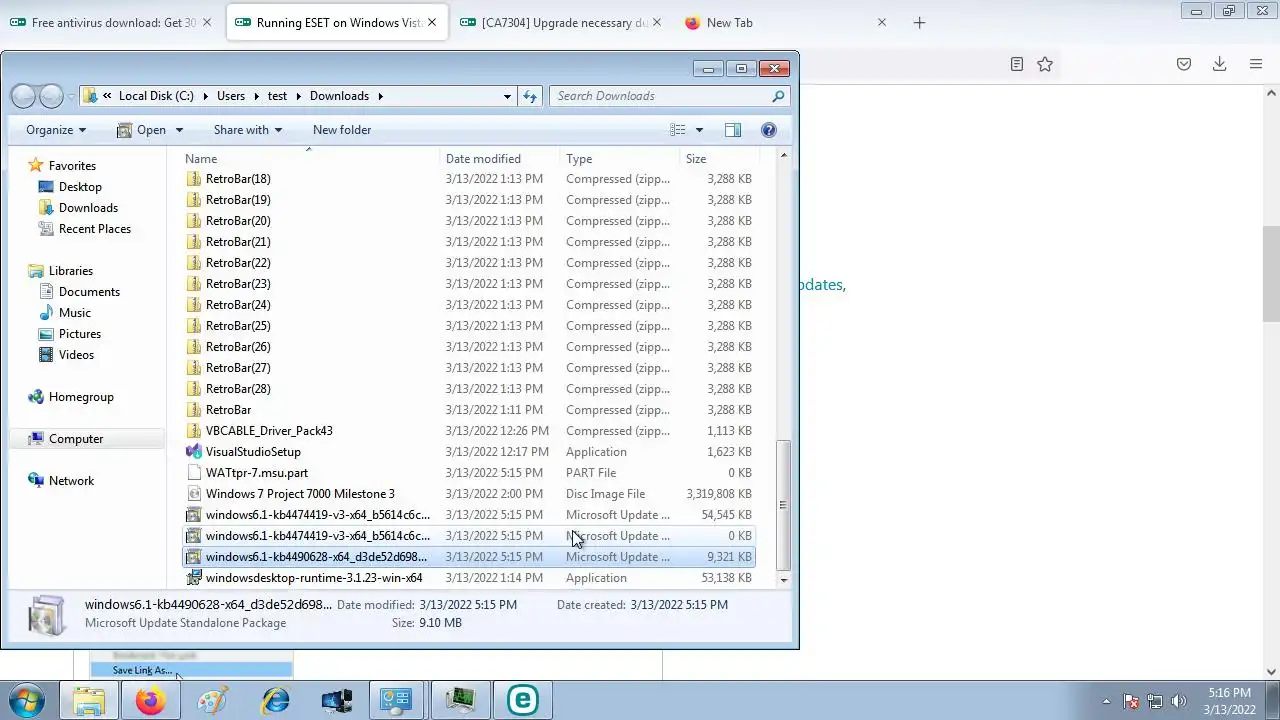Select Homegroup in navigation pane
Screen dimensions: 1280x720
(81, 397)
